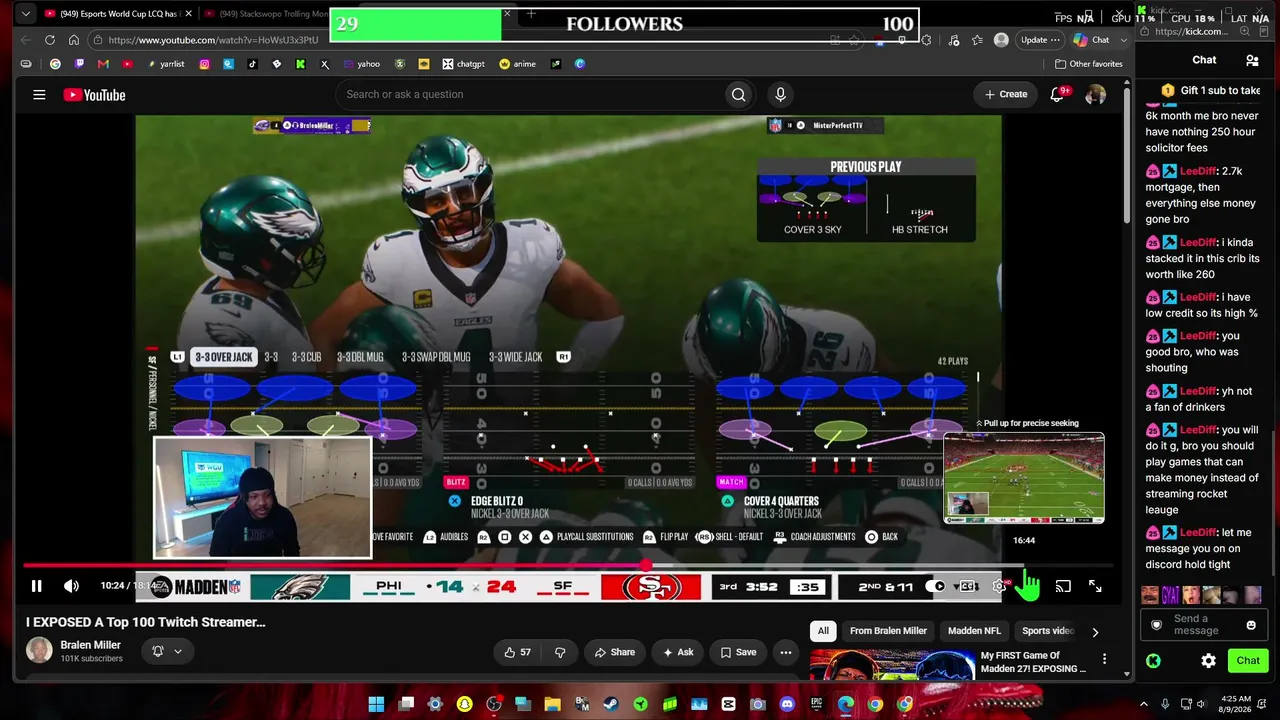Open the anime bookmark
The width and height of the screenshot is (1280, 720).
pos(518,64)
